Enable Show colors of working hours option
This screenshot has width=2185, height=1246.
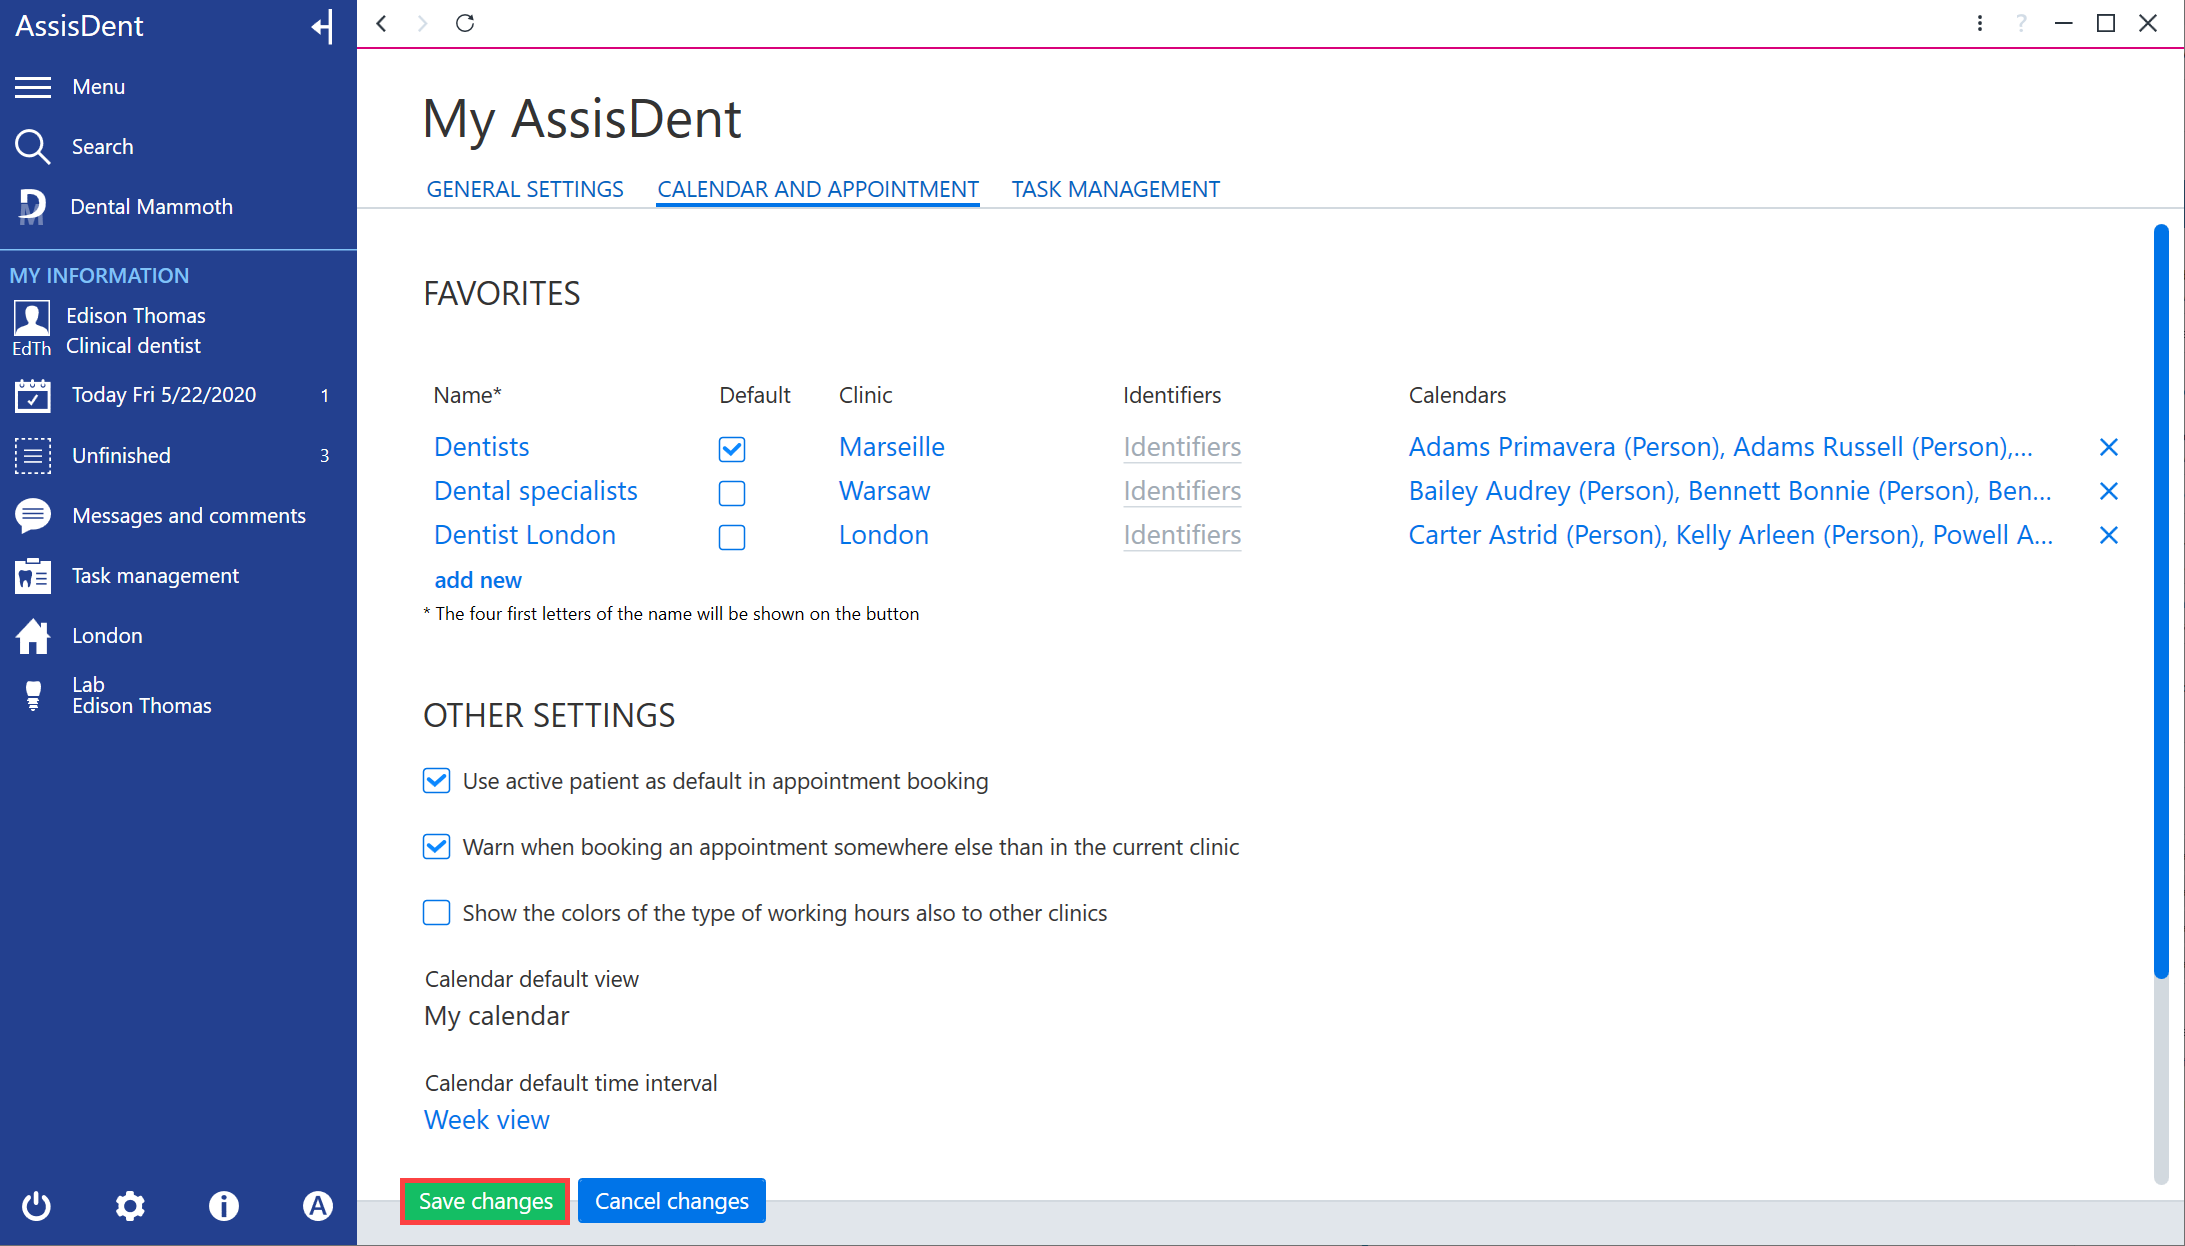pos(436,913)
